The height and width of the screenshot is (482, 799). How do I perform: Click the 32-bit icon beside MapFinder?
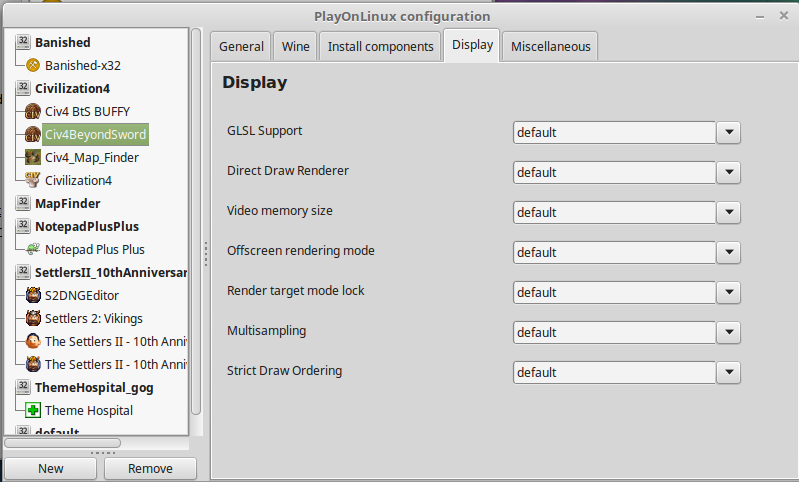point(23,203)
